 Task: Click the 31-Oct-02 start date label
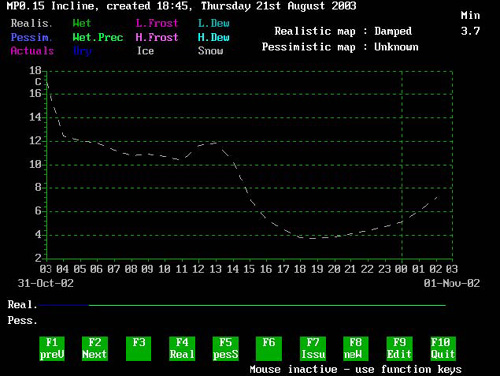(46, 283)
